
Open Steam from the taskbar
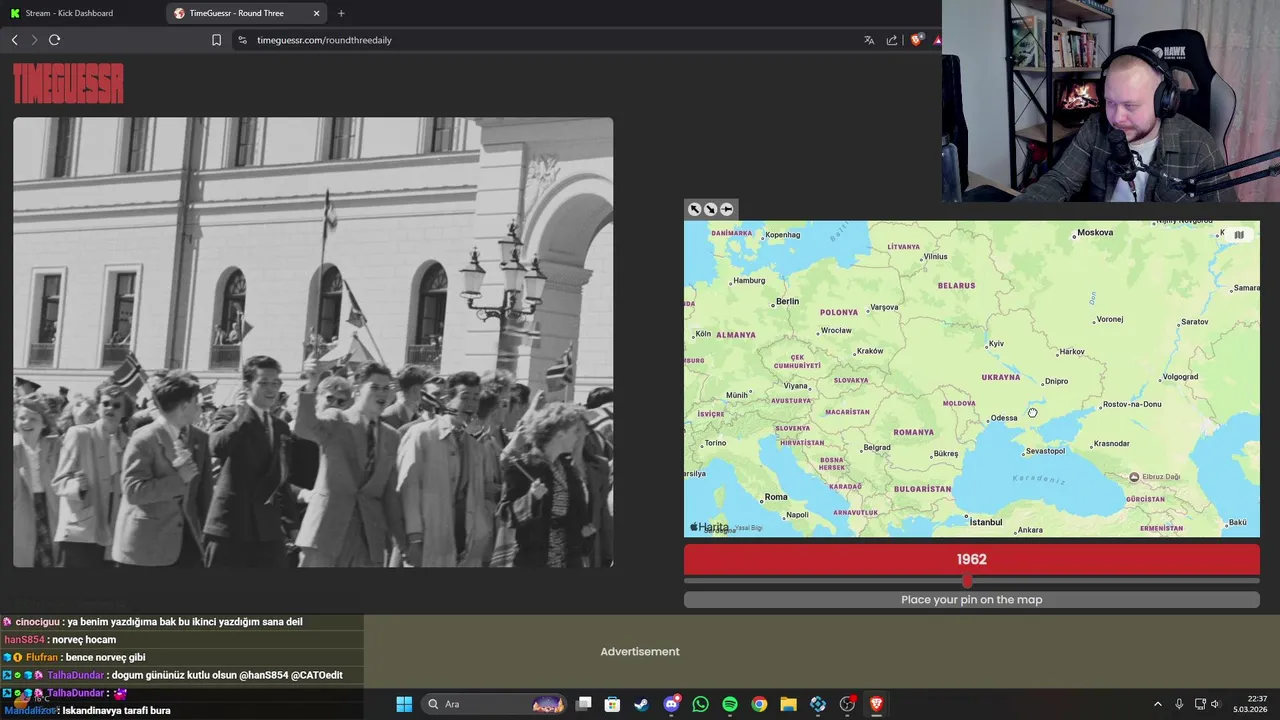pyautogui.click(x=641, y=704)
